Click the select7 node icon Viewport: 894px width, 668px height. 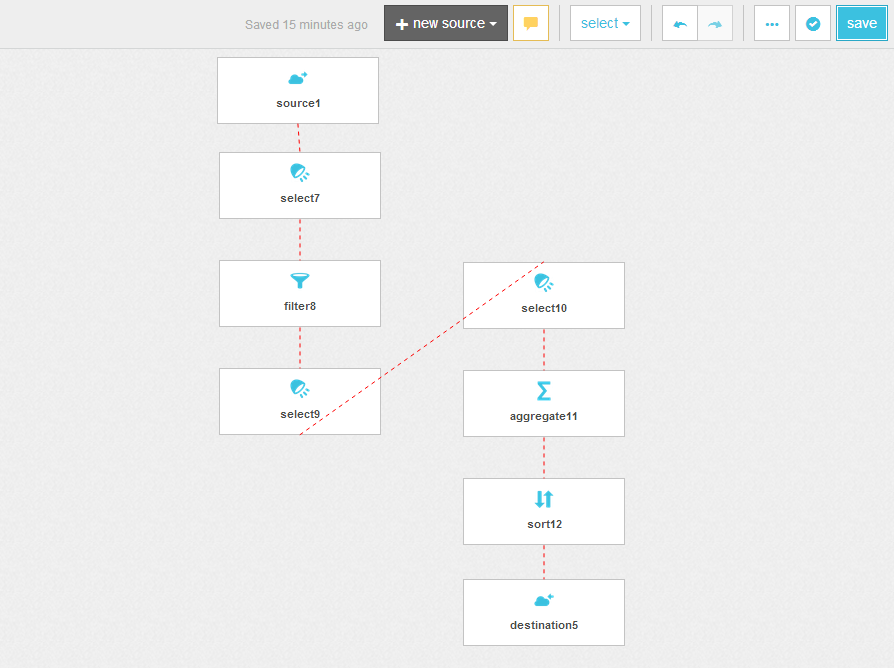click(299, 173)
